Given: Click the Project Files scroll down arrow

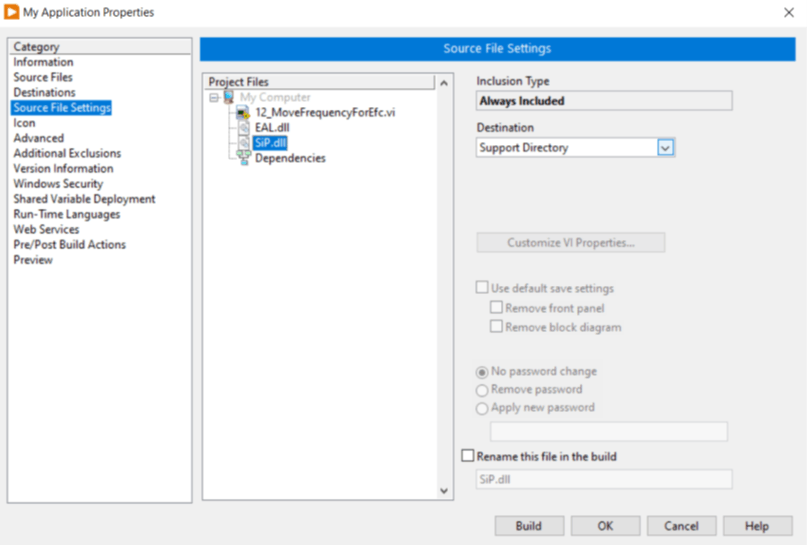Looking at the screenshot, I should [x=445, y=491].
